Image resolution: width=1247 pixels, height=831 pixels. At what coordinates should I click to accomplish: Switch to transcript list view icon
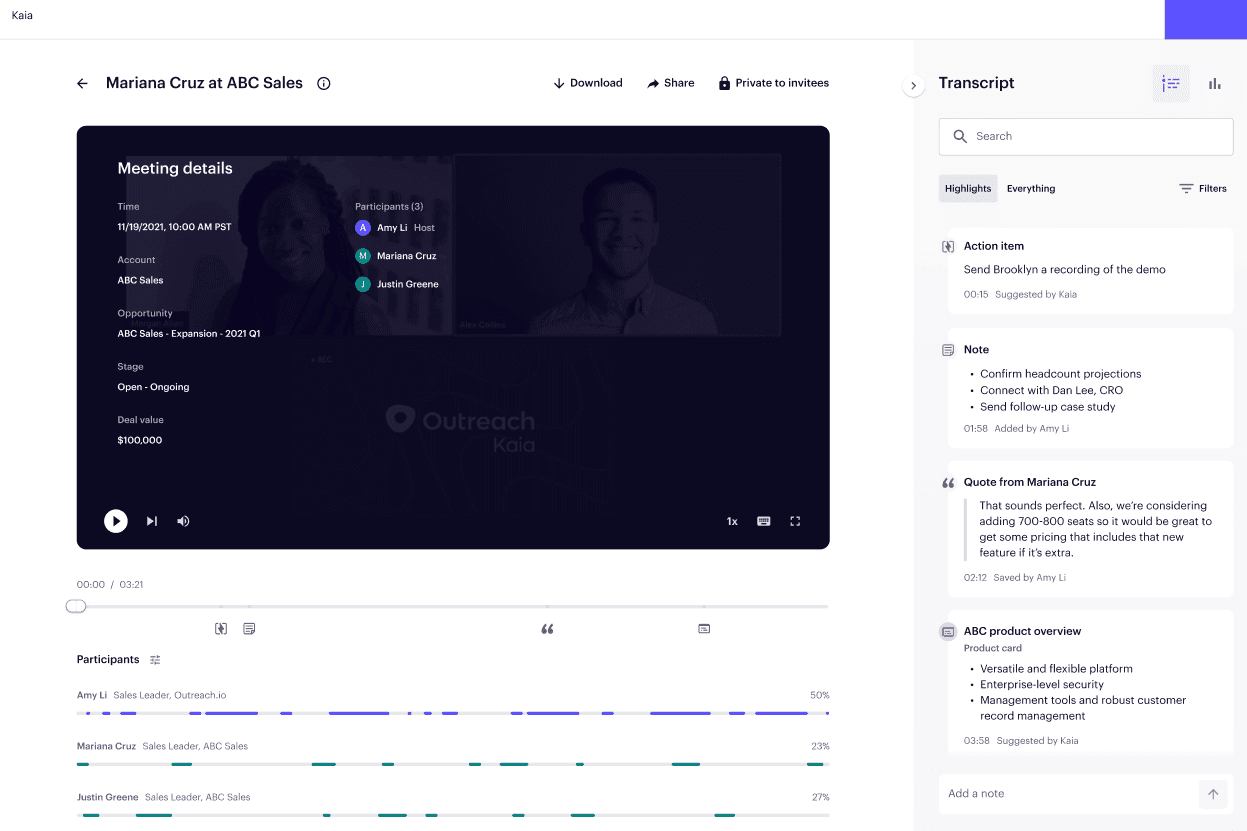1171,84
